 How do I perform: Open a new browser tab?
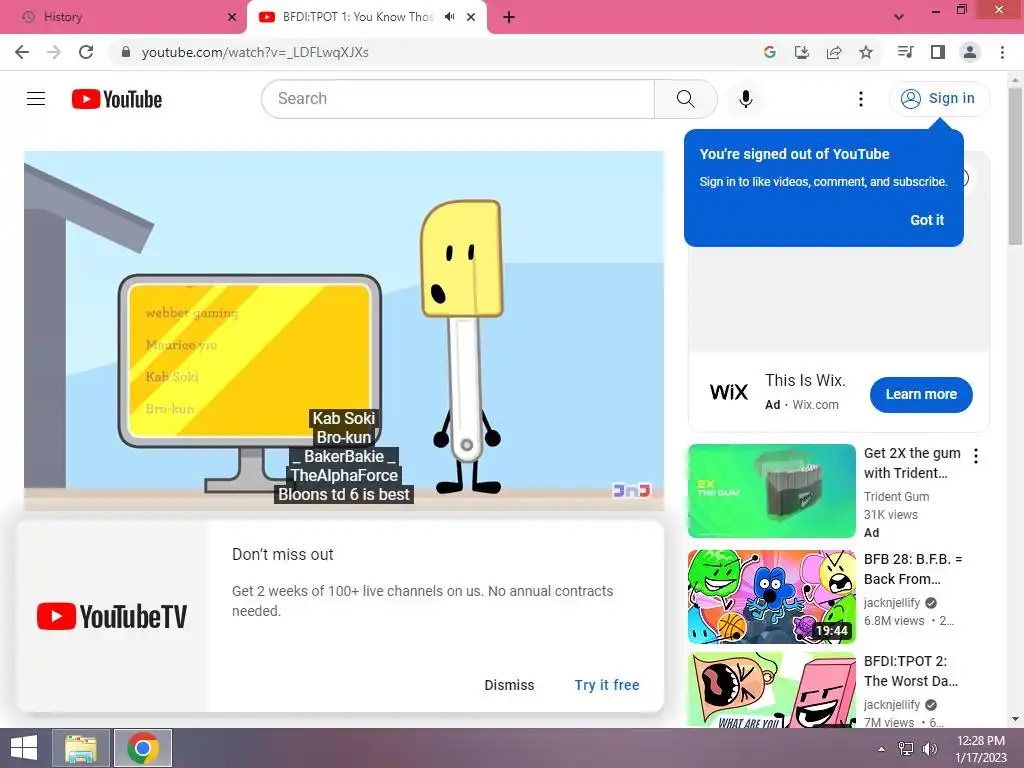[x=509, y=17]
